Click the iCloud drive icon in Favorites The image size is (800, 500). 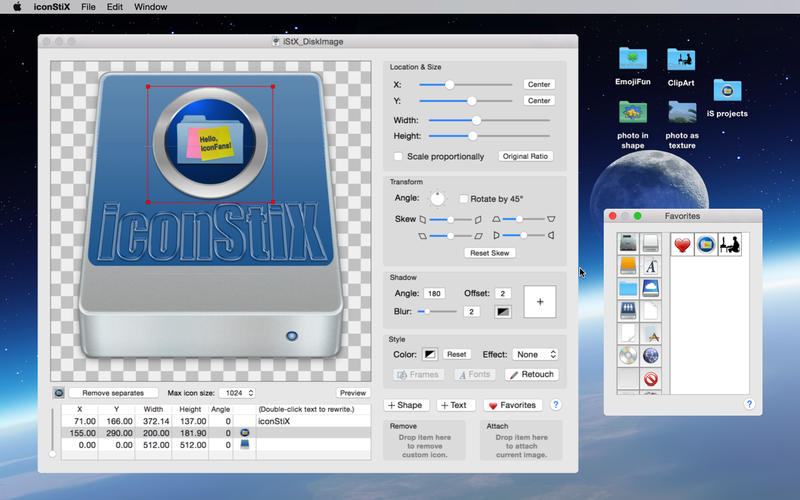651,288
